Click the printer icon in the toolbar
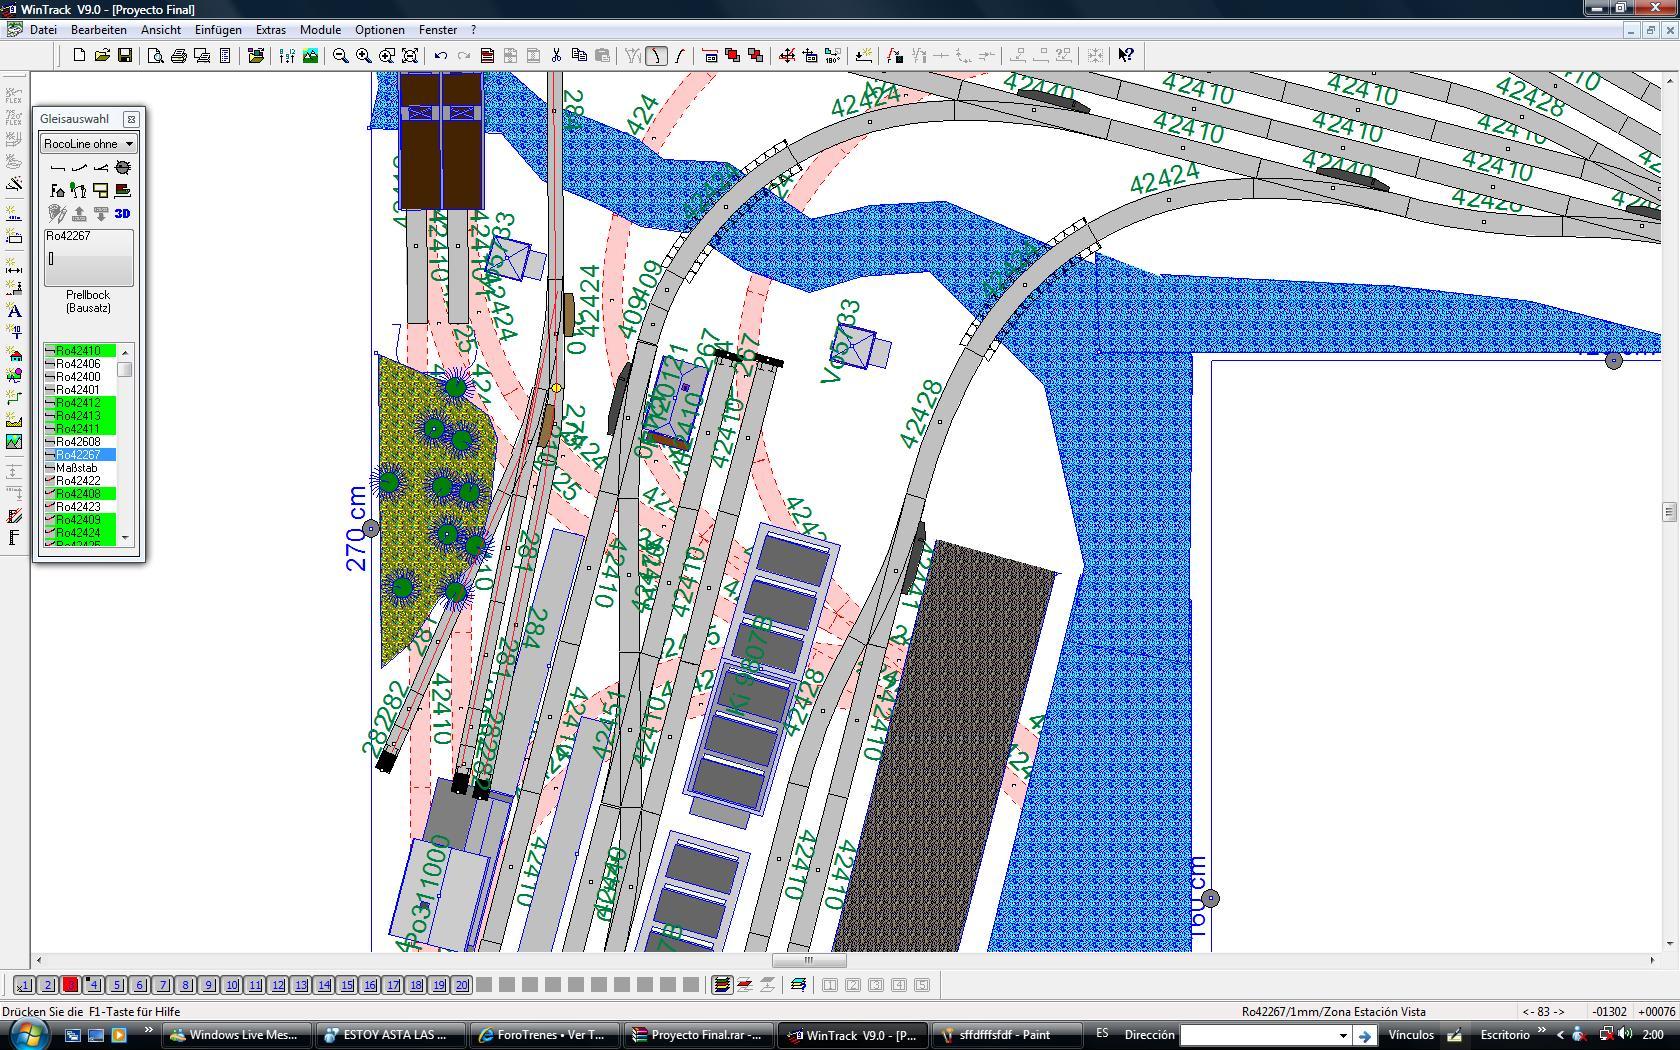The image size is (1680, 1050). [179, 56]
